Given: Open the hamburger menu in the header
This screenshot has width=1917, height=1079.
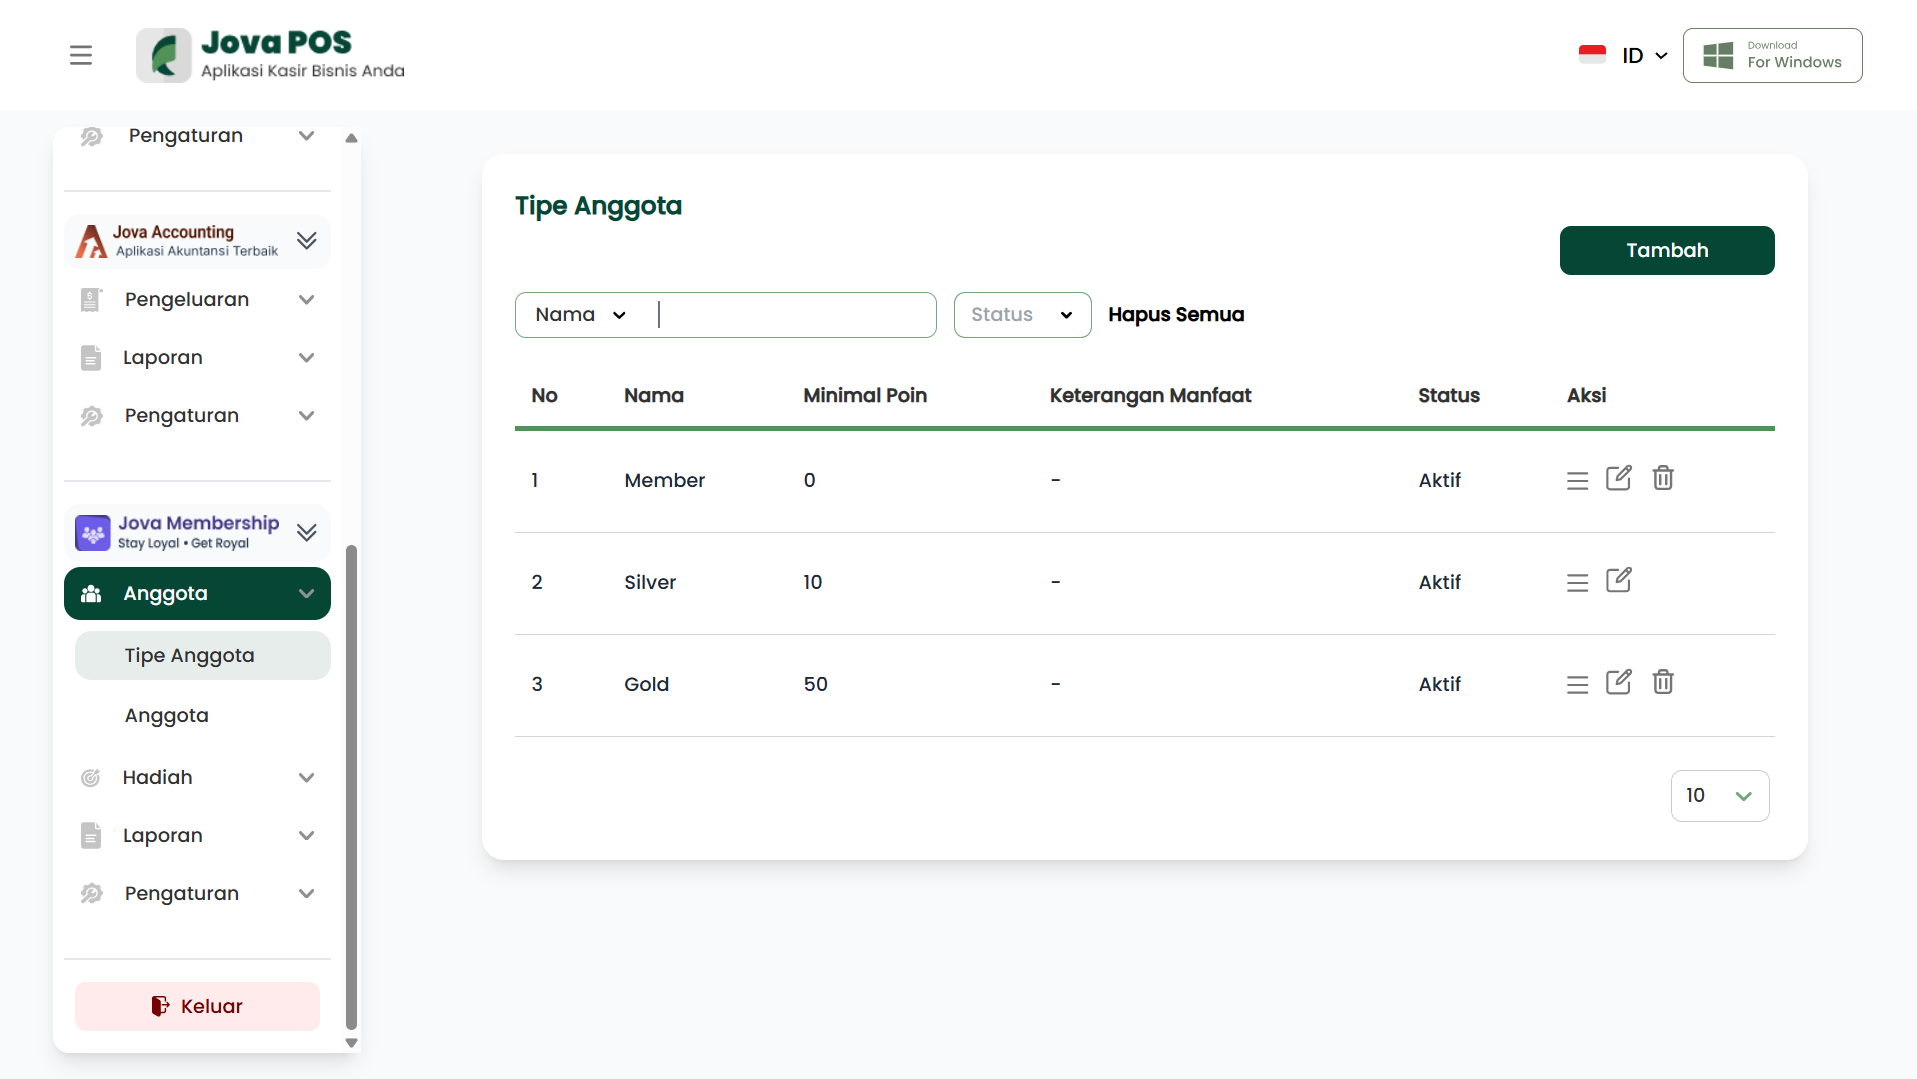Looking at the screenshot, I should [81, 55].
